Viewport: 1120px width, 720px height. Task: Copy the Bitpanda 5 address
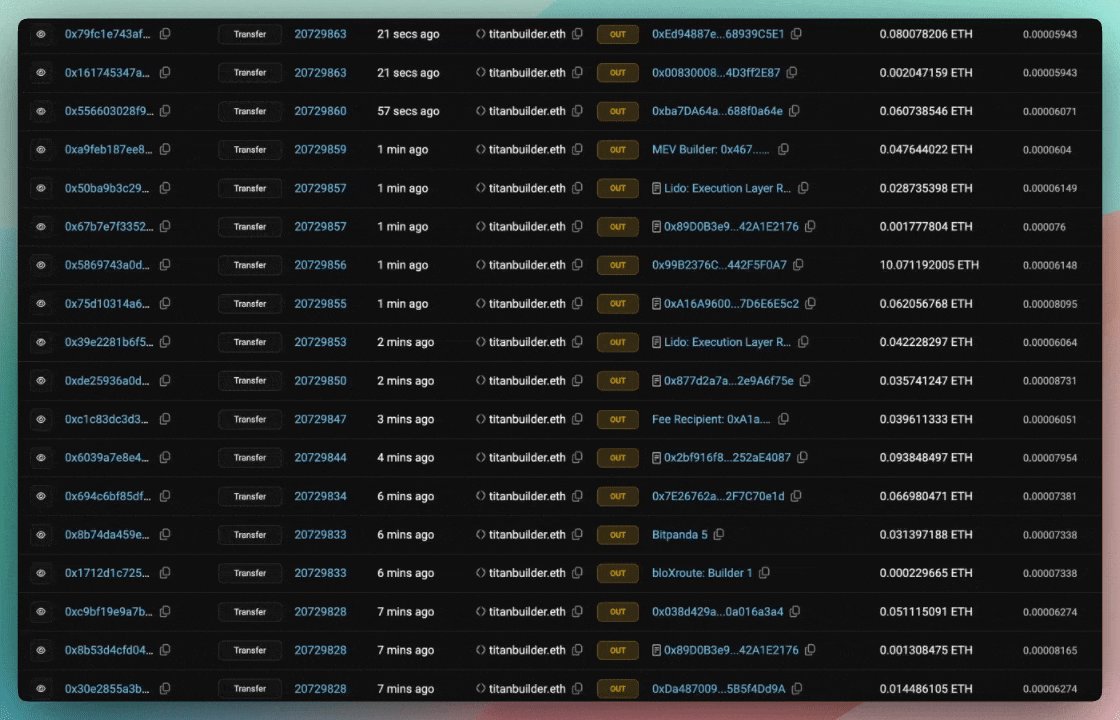(x=719, y=534)
